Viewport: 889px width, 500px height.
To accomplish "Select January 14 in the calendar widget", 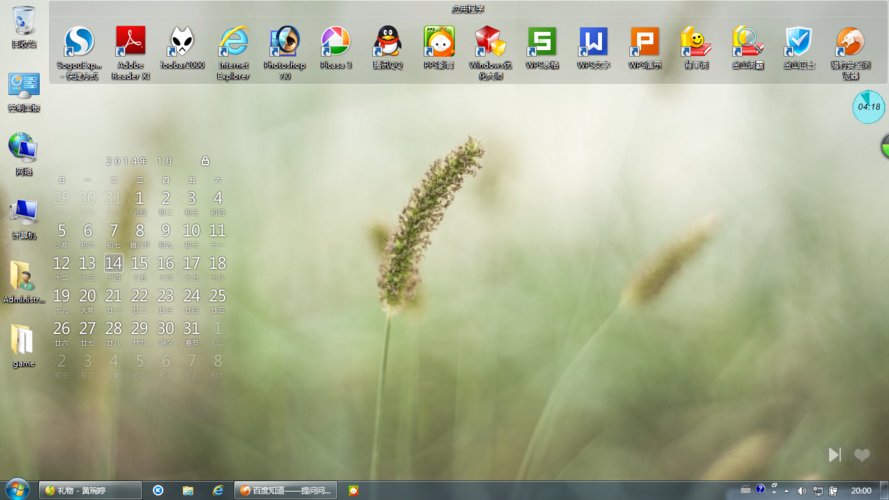I will coord(114,264).
